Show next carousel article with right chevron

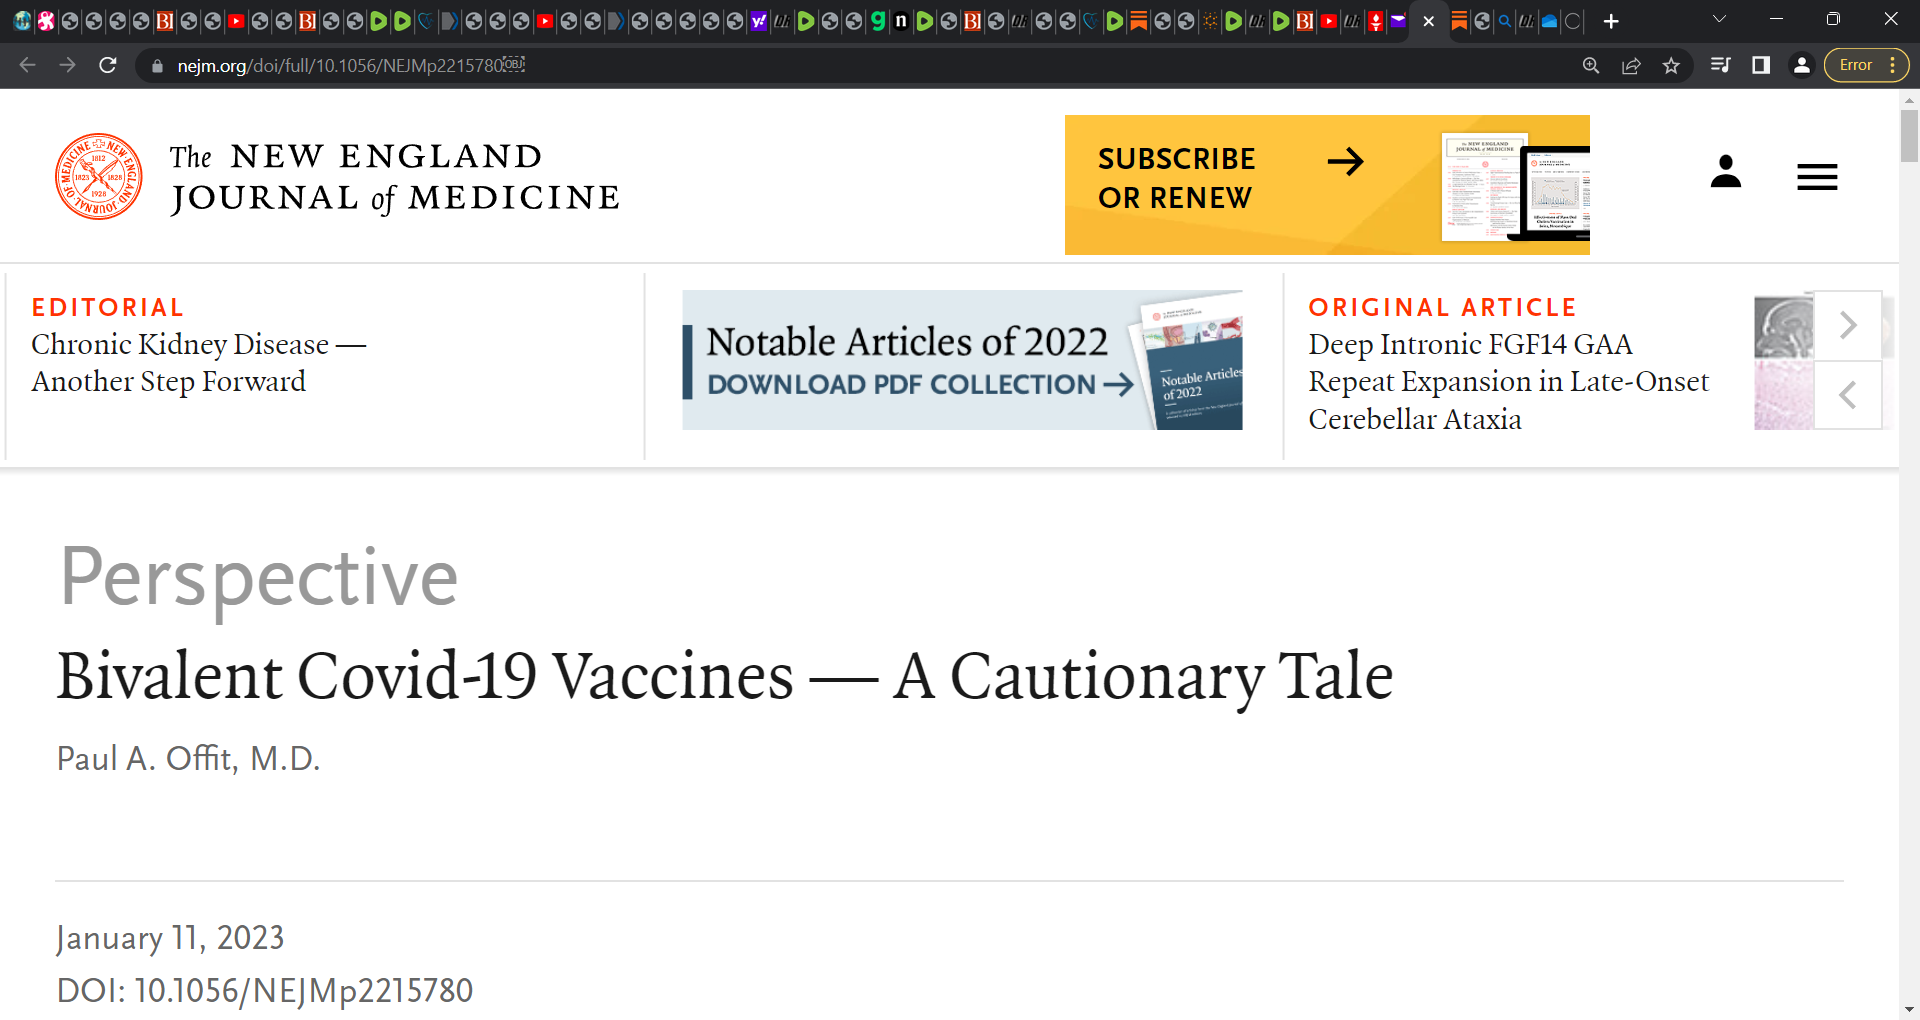1848,325
